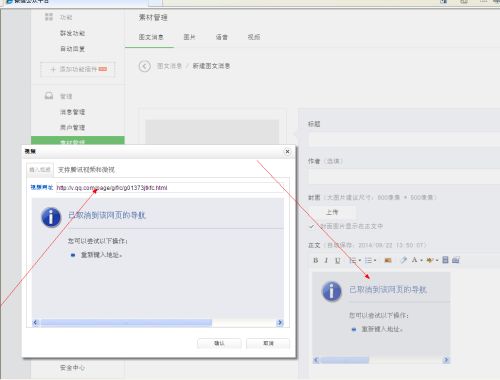The width and height of the screenshot is (500, 380).
Task: Click the 添加功能插件 button
Action: [x=78, y=69]
